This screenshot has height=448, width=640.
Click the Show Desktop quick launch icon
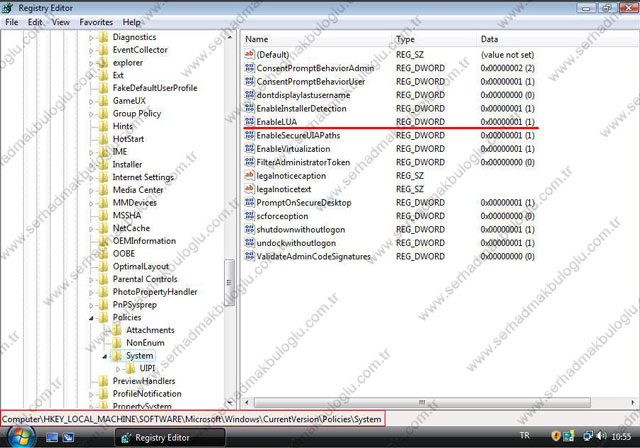tap(52, 437)
